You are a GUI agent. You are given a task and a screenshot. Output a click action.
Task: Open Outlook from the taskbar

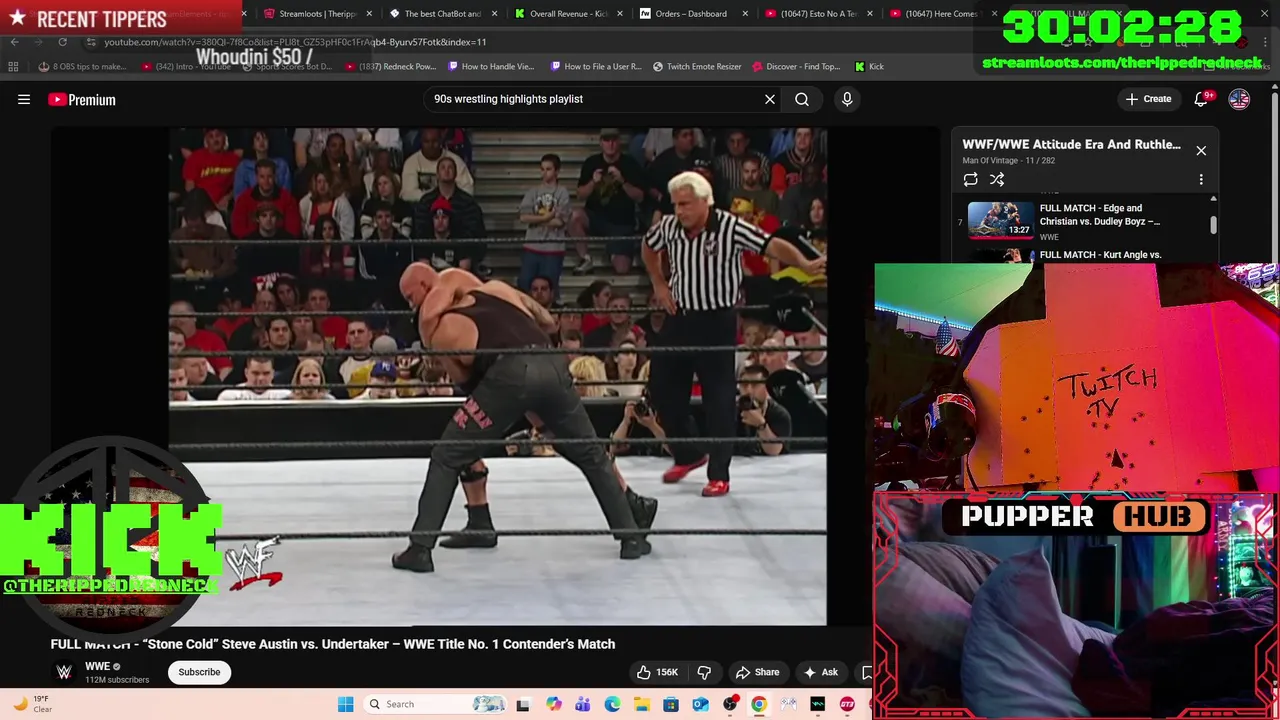click(700, 704)
